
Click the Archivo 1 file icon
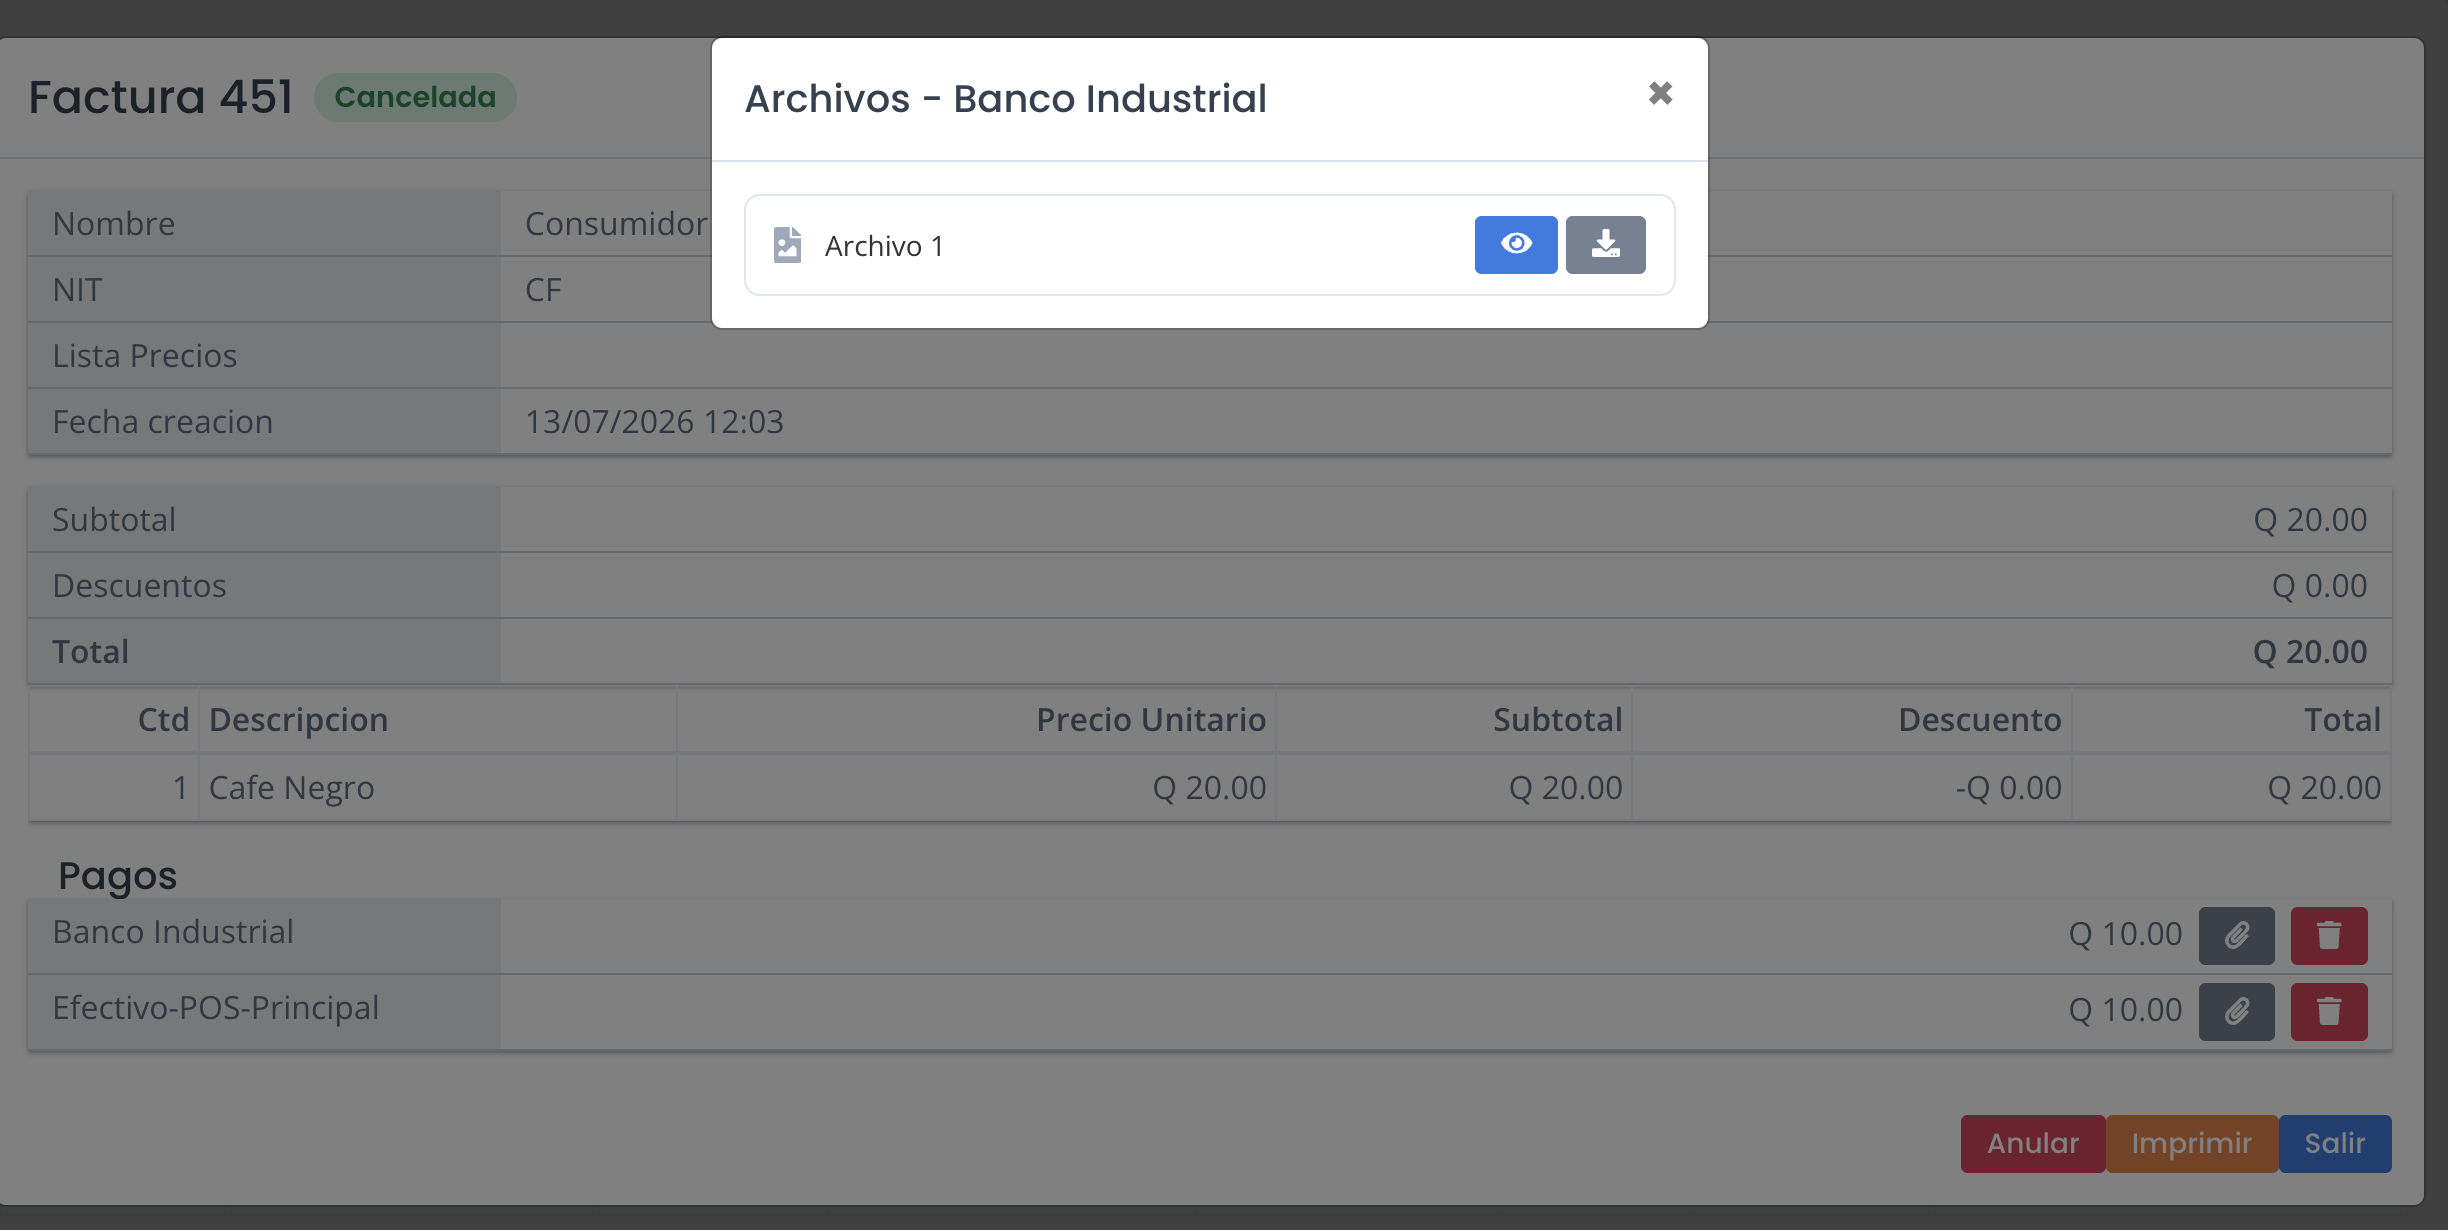pos(788,245)
